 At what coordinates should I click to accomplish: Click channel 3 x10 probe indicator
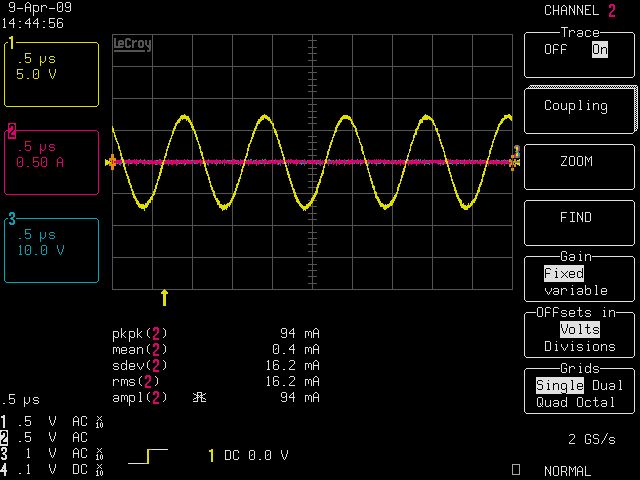(x=99, y=454)
